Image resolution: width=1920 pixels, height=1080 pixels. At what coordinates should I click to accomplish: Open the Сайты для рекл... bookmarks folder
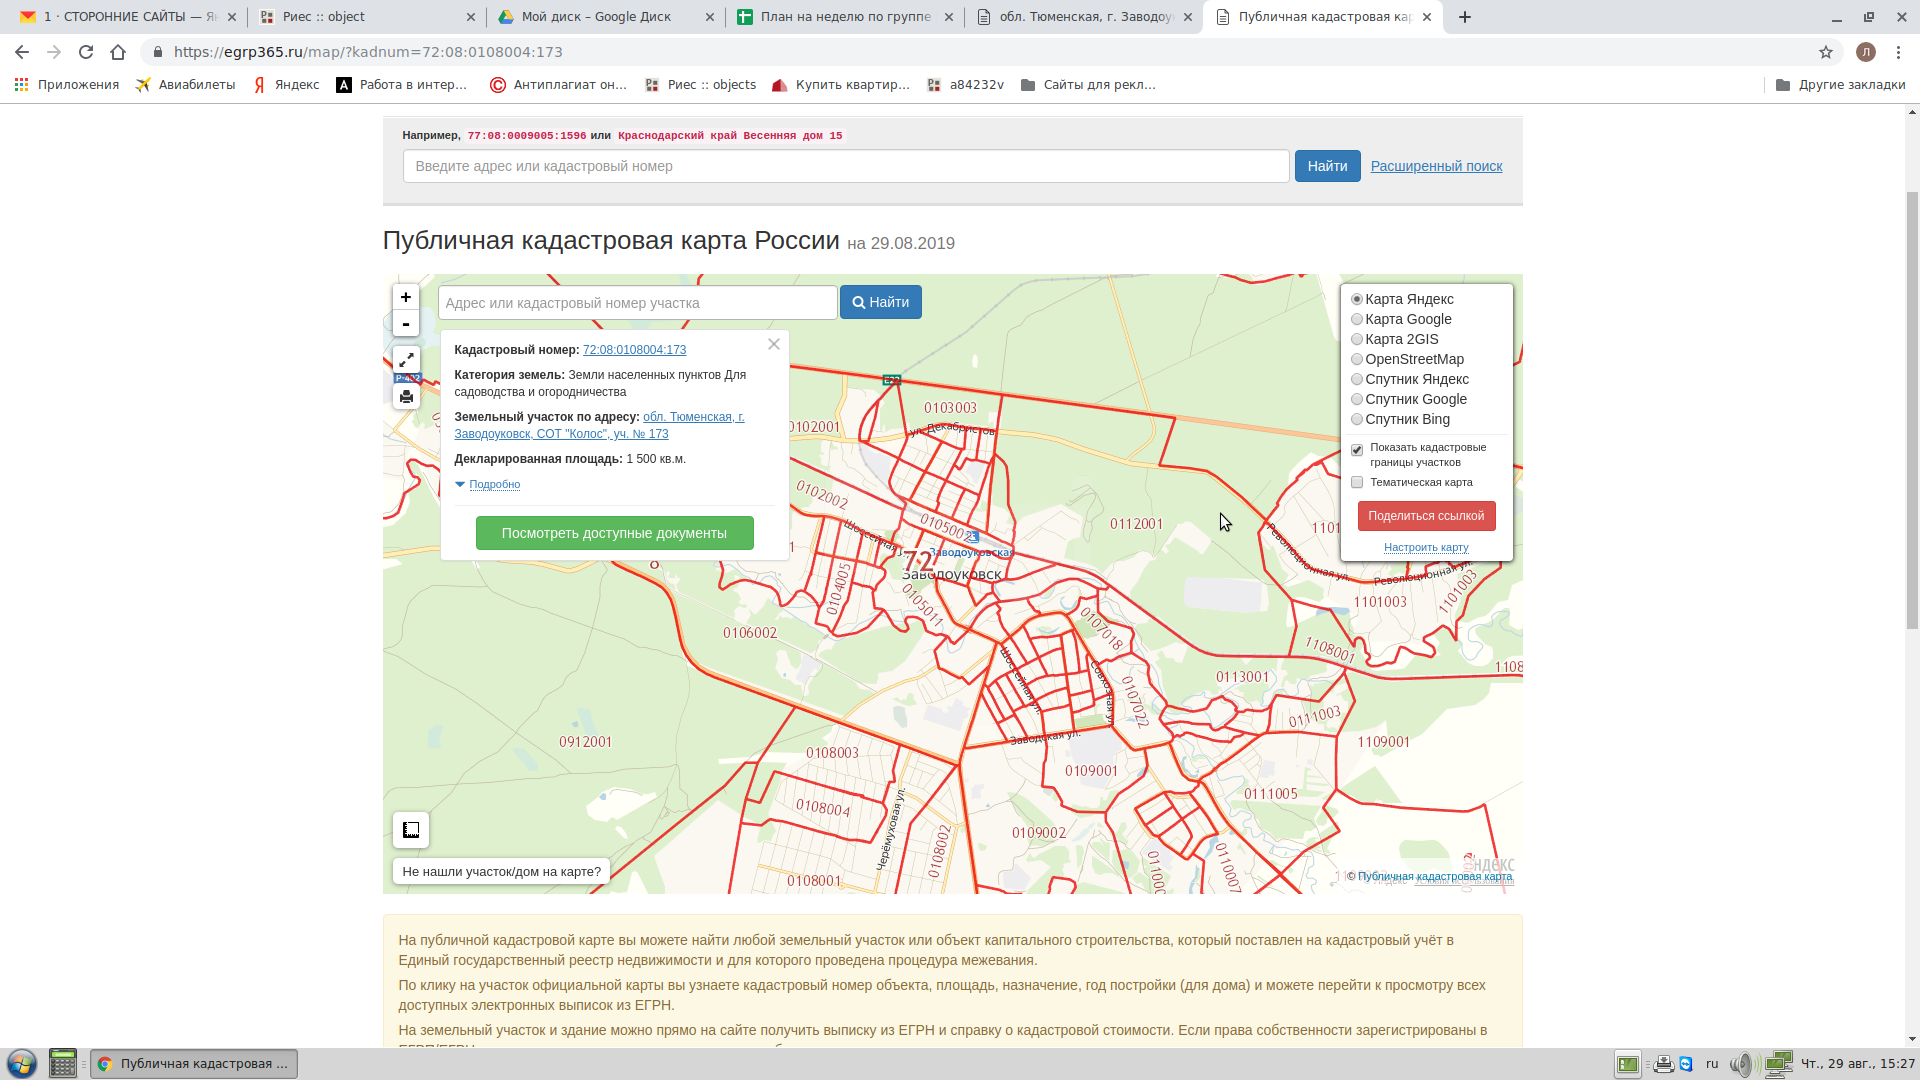1088,85
